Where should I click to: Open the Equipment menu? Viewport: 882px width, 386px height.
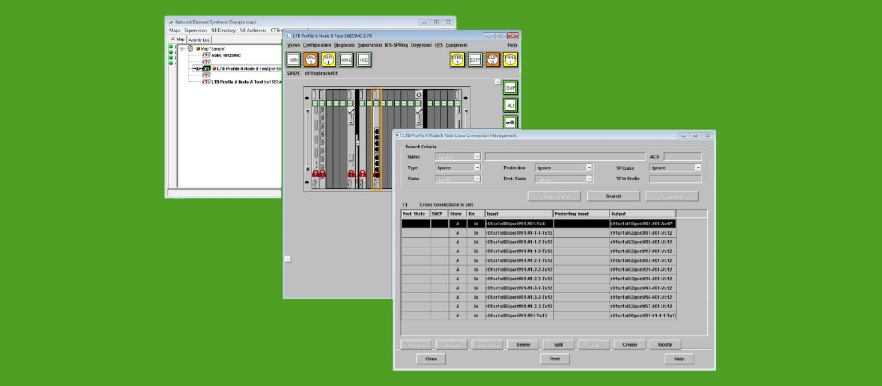point(456,45)
